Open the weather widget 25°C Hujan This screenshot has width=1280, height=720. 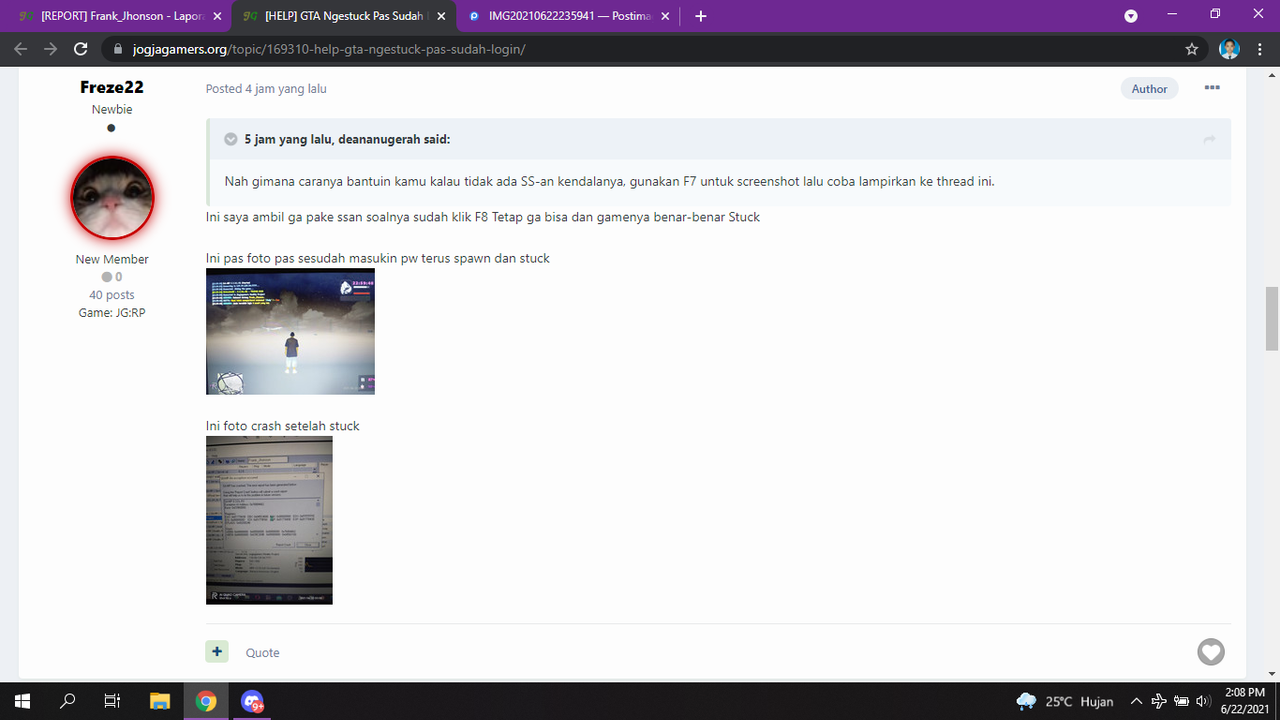point(1063,701)
